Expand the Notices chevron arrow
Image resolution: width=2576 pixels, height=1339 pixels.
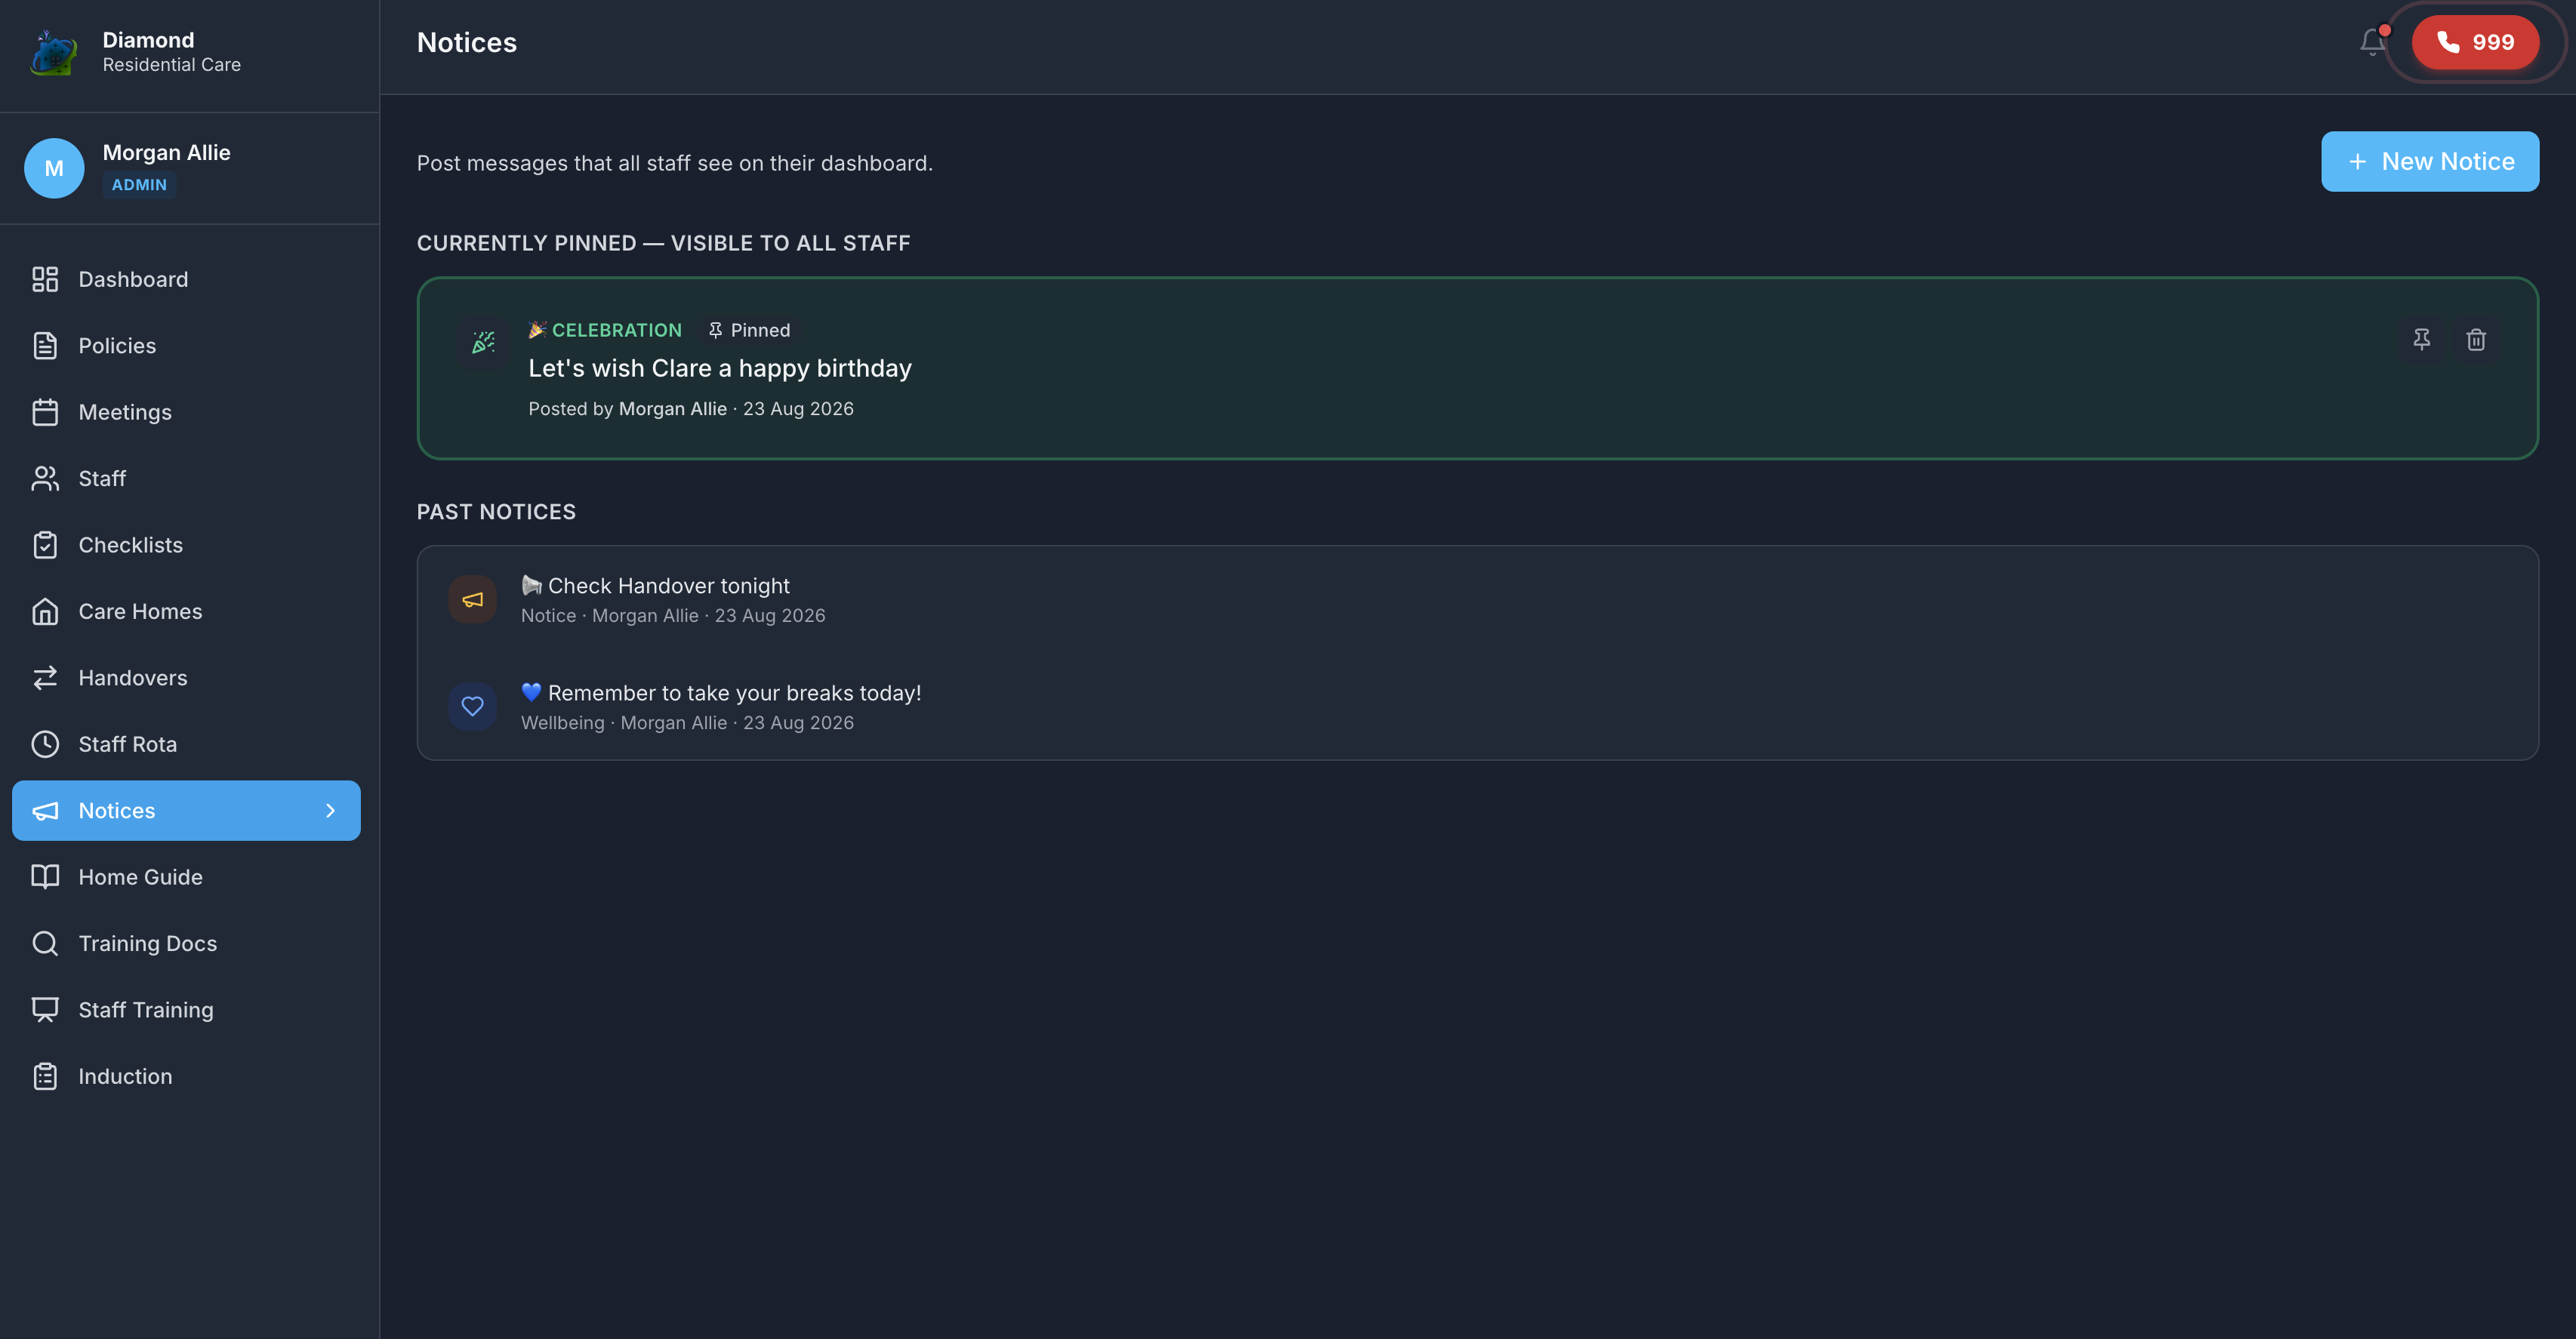click(x=330, y=811)
